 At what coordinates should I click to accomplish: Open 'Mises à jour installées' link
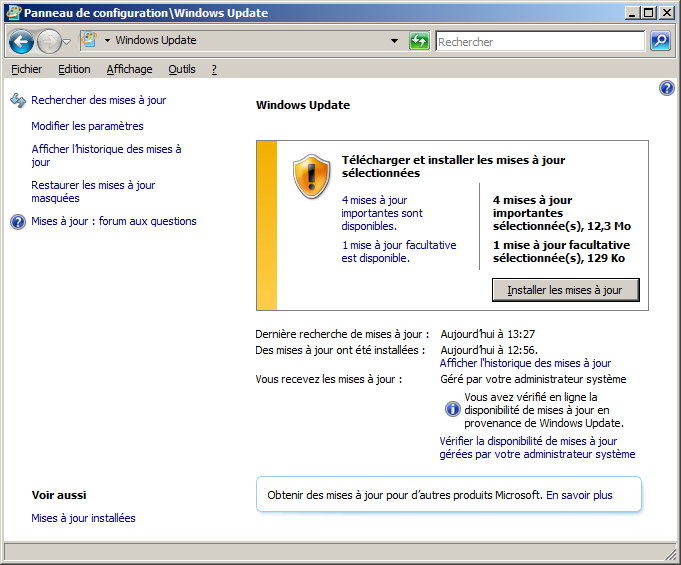click(83, 518)
